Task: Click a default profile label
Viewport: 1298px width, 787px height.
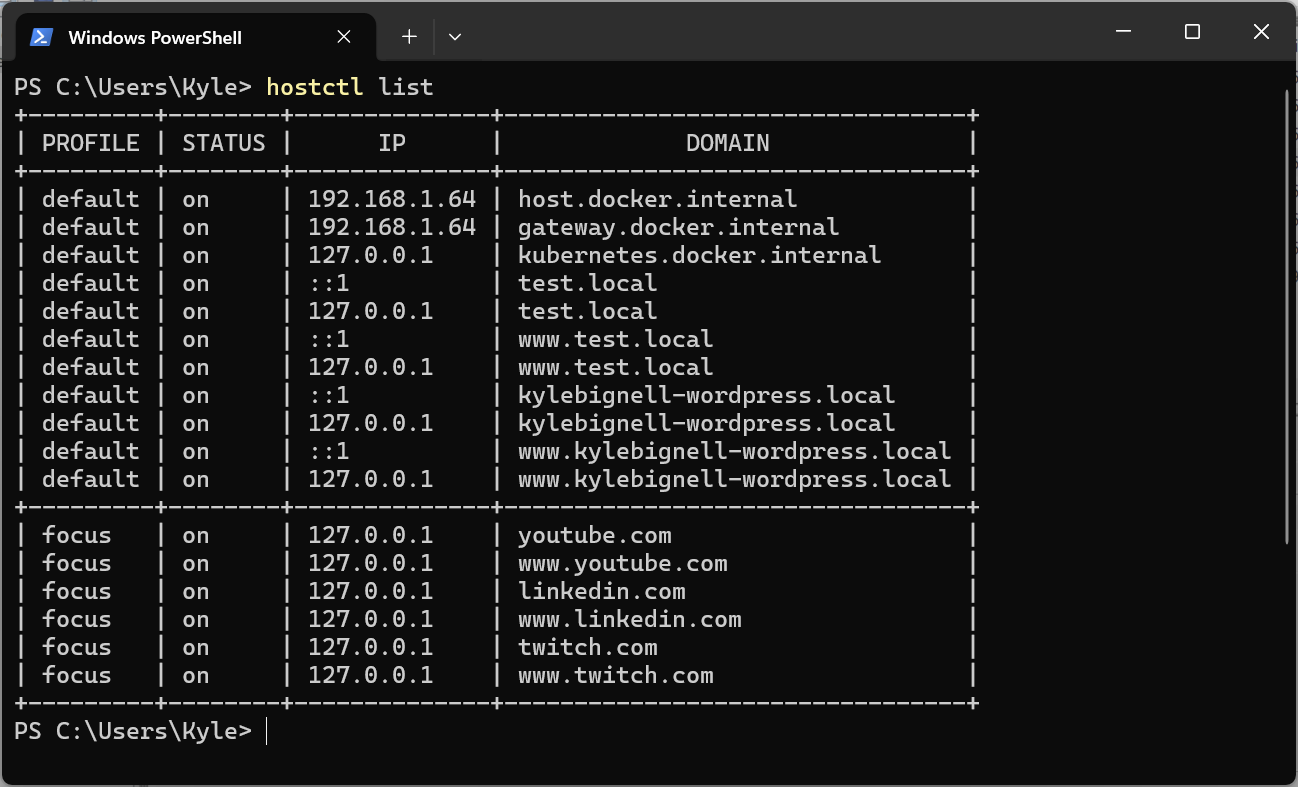Action: point(90,199)
